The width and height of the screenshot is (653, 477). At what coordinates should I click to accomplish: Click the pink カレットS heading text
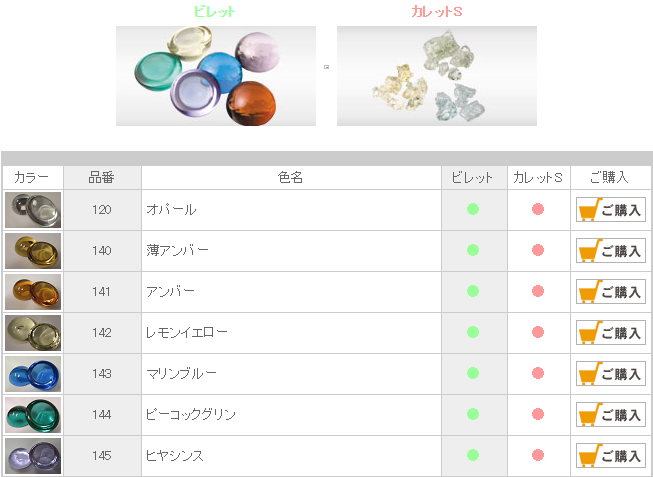(437, 12)
